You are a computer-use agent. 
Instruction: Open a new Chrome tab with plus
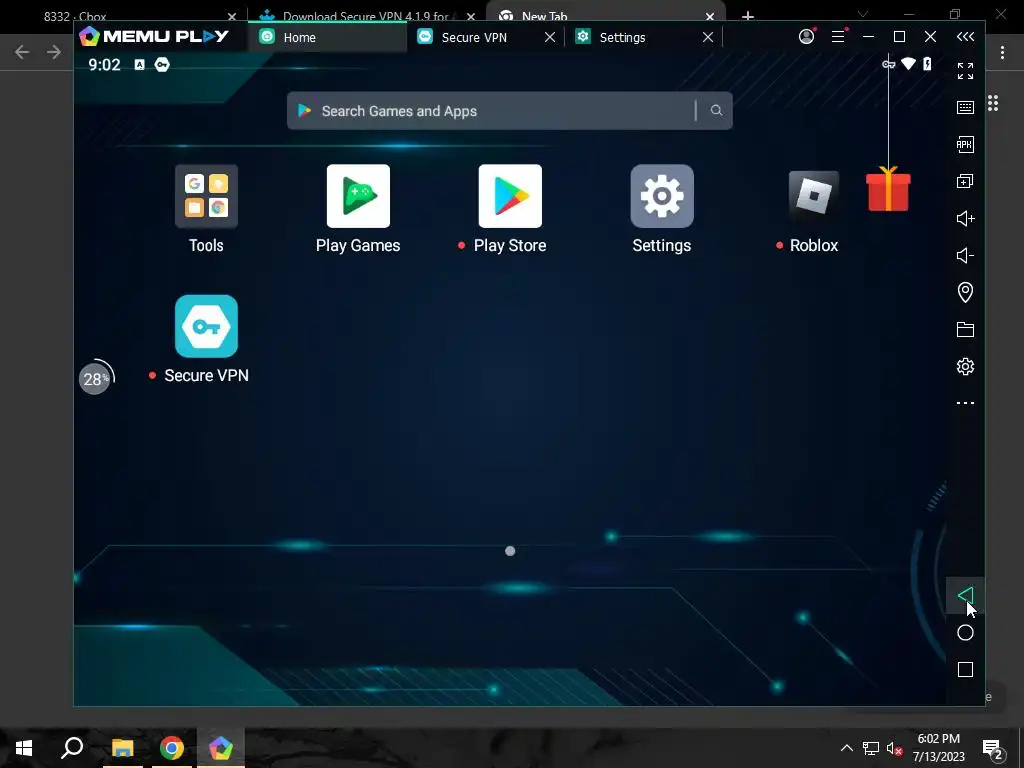(748, 16)
